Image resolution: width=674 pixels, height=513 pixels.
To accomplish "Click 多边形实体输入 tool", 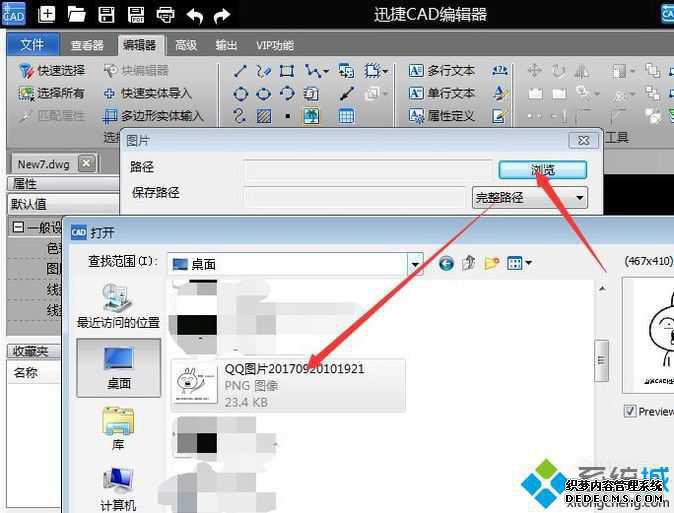I will (153, 115).
